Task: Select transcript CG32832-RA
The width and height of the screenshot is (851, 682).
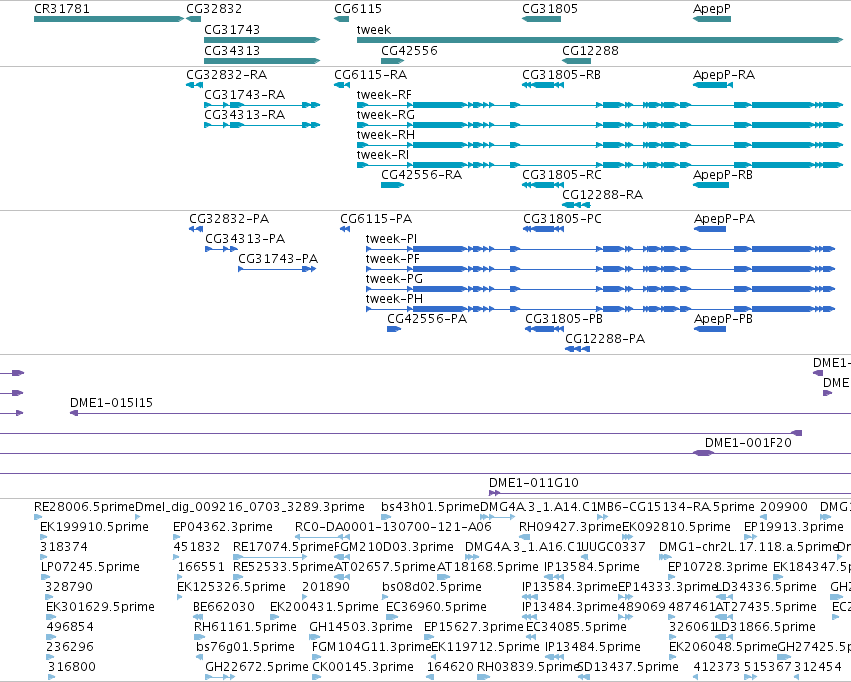Action: pyautogui.click(x=194, y=85)
